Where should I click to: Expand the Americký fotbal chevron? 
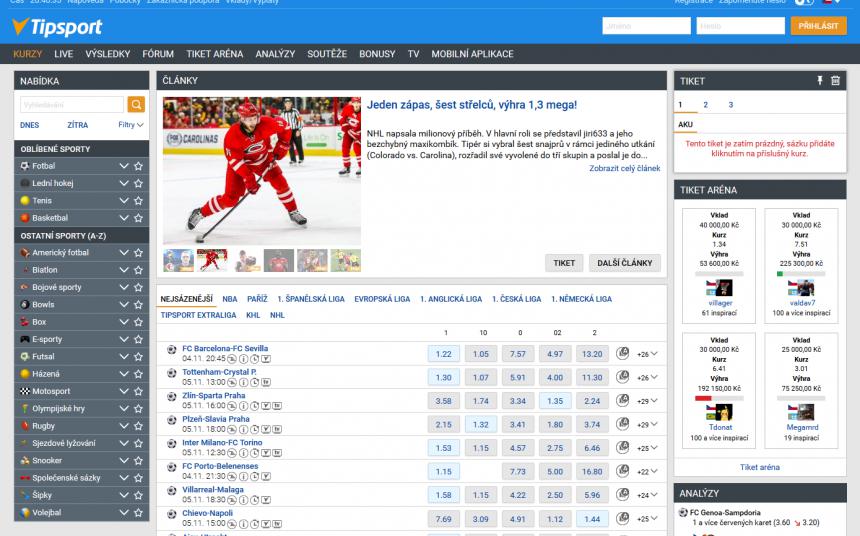pos(124,252)
